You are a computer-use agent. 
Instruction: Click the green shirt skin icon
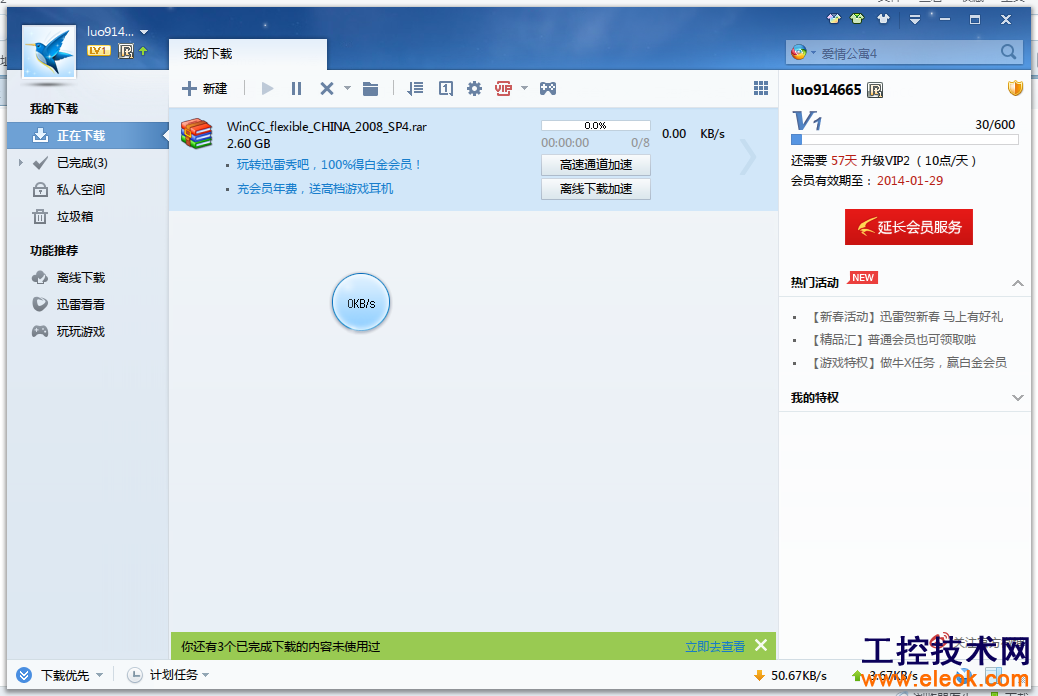click(857, 19)
